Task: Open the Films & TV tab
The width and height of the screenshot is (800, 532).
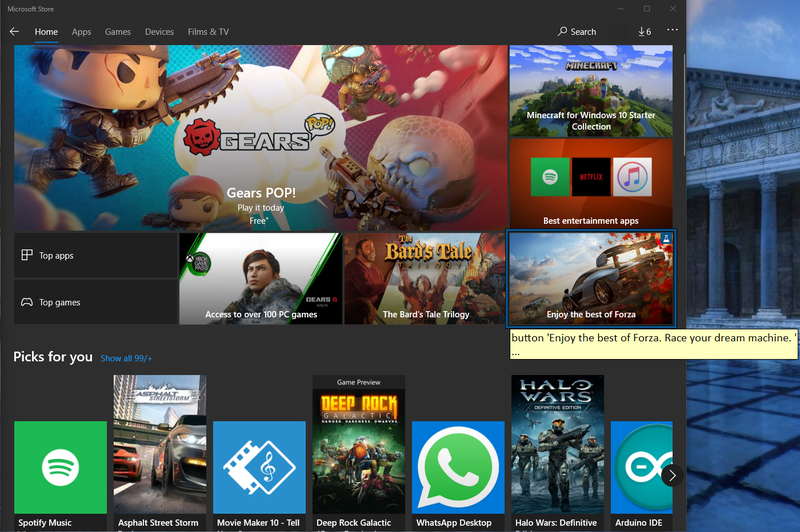Action: 208,32
